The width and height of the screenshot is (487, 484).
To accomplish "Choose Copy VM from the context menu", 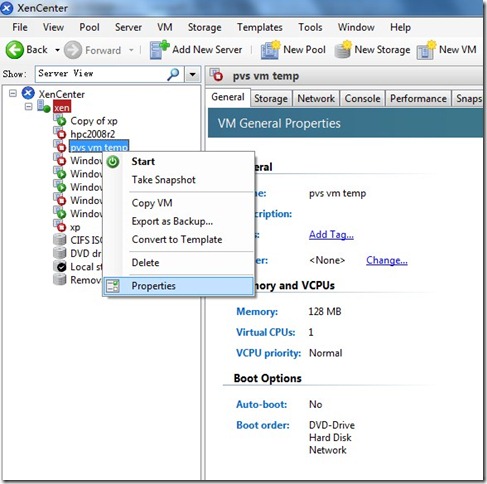I will [x=178, y=203].
